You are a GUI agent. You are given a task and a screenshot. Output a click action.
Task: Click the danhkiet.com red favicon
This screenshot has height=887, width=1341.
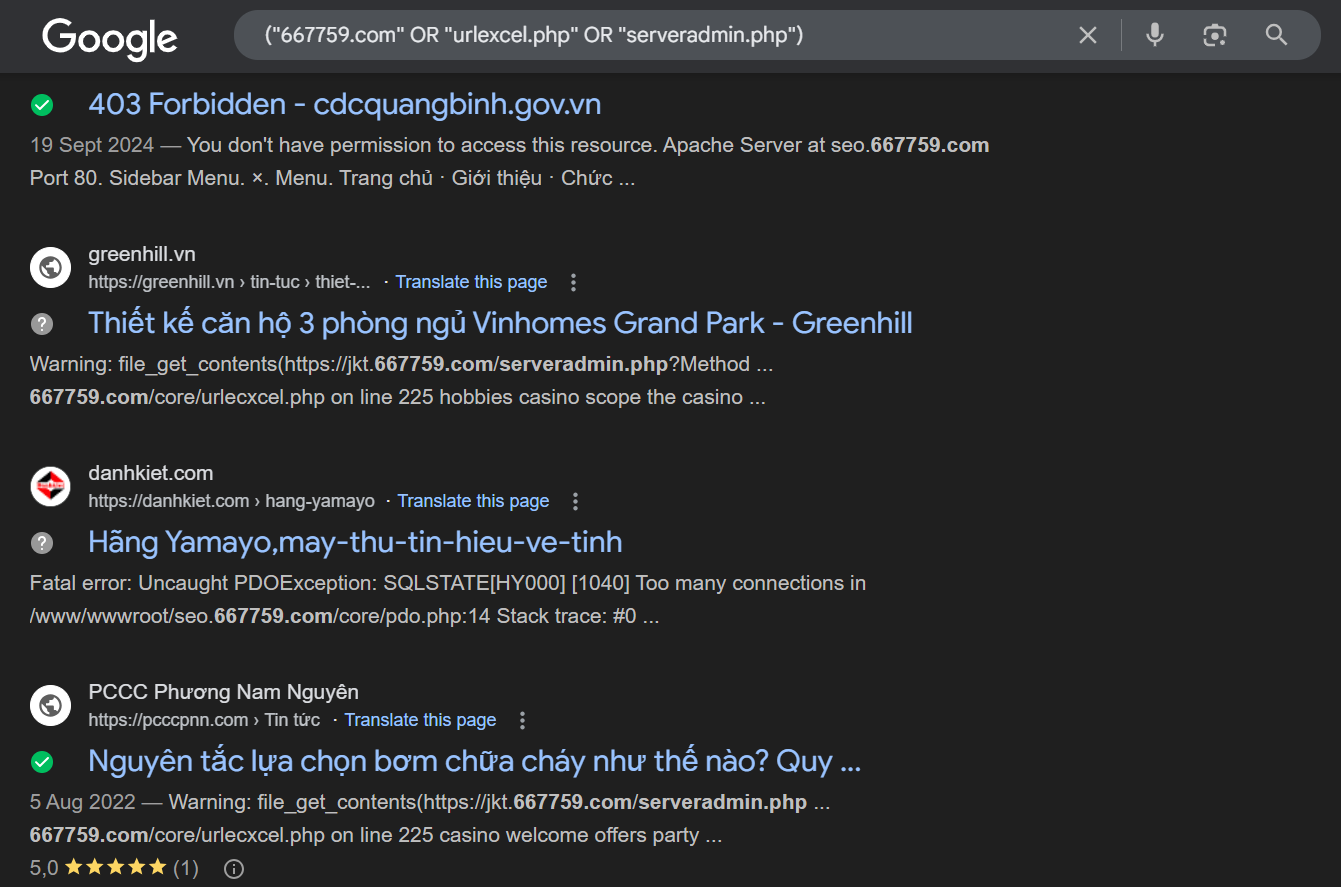[x=50, y=487]
